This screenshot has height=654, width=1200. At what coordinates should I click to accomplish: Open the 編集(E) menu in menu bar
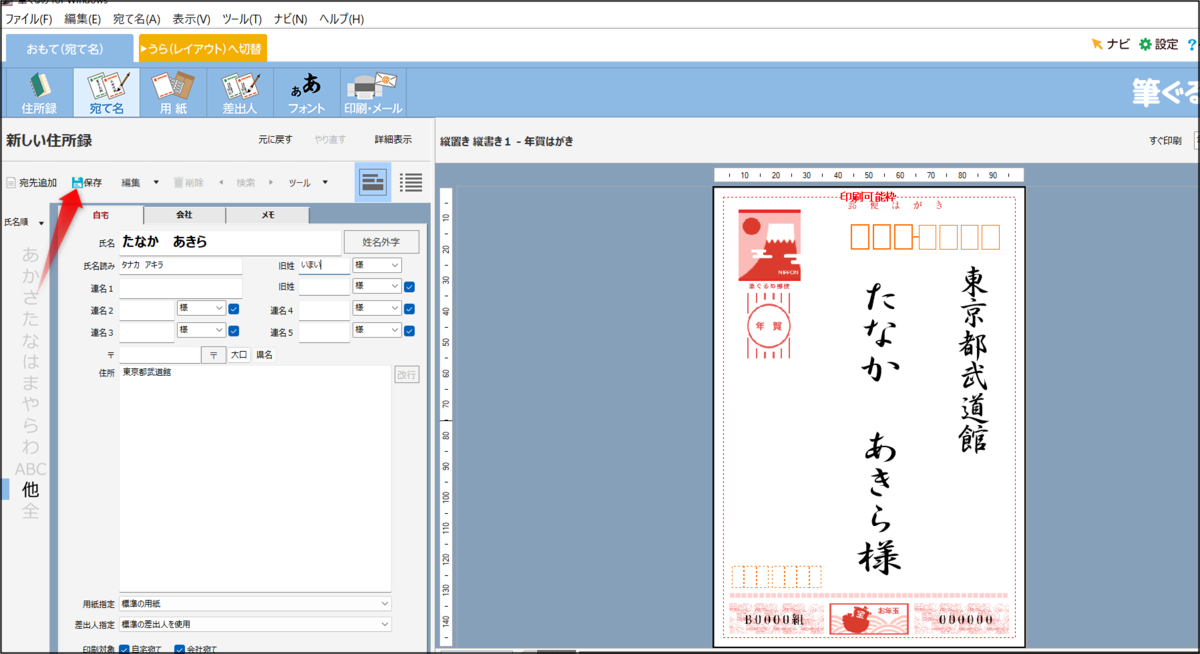[82, 19]
